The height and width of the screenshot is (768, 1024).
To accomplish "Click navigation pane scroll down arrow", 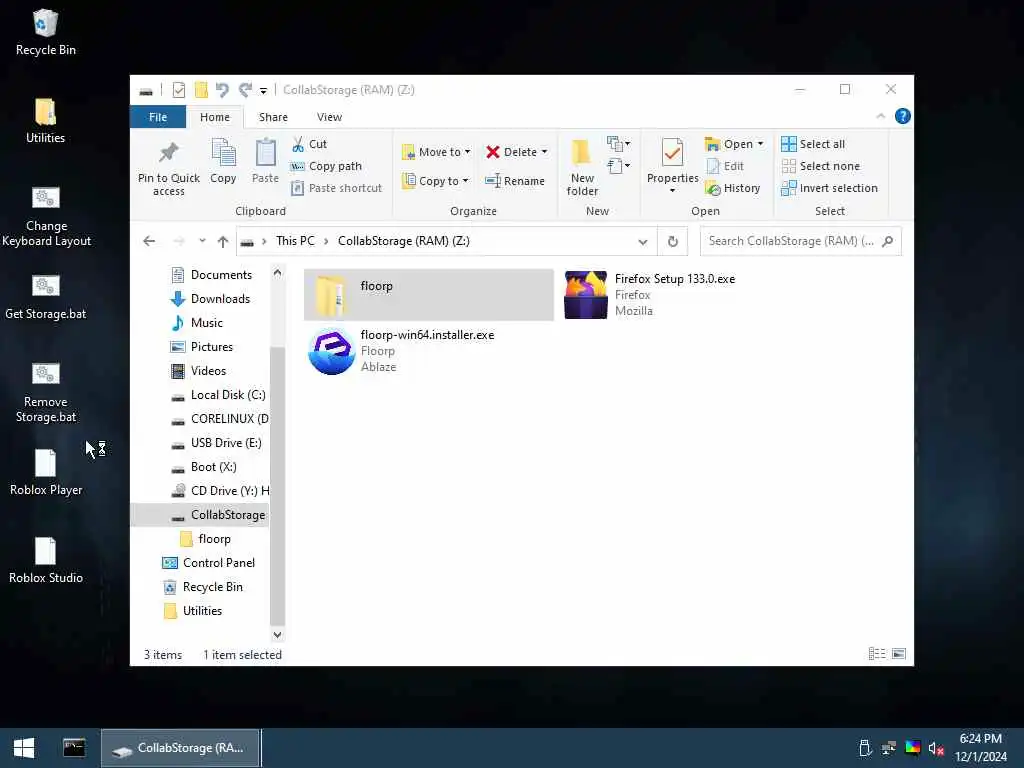I will (x=278, y=635).
